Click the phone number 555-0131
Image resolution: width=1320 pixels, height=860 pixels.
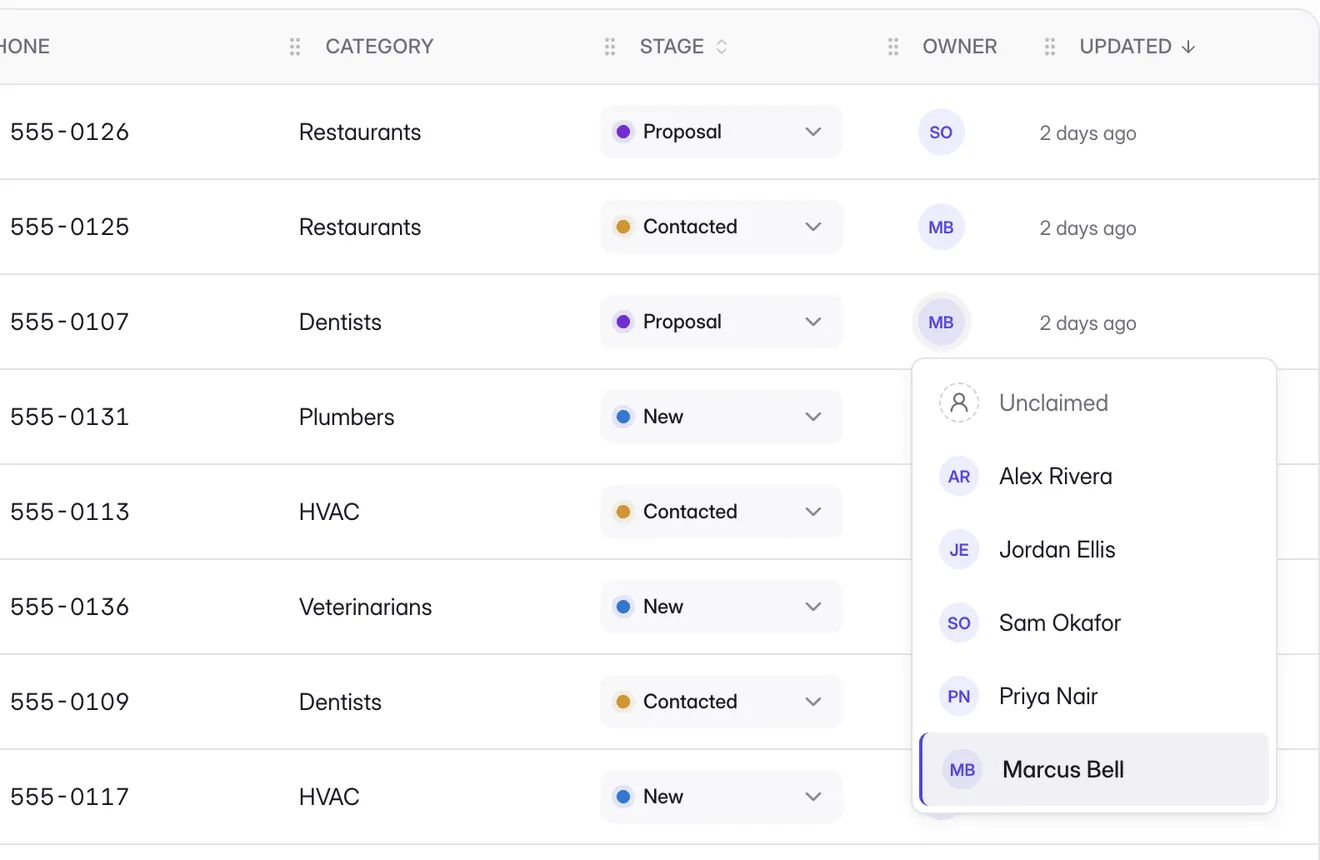click(x=69, y=417)
